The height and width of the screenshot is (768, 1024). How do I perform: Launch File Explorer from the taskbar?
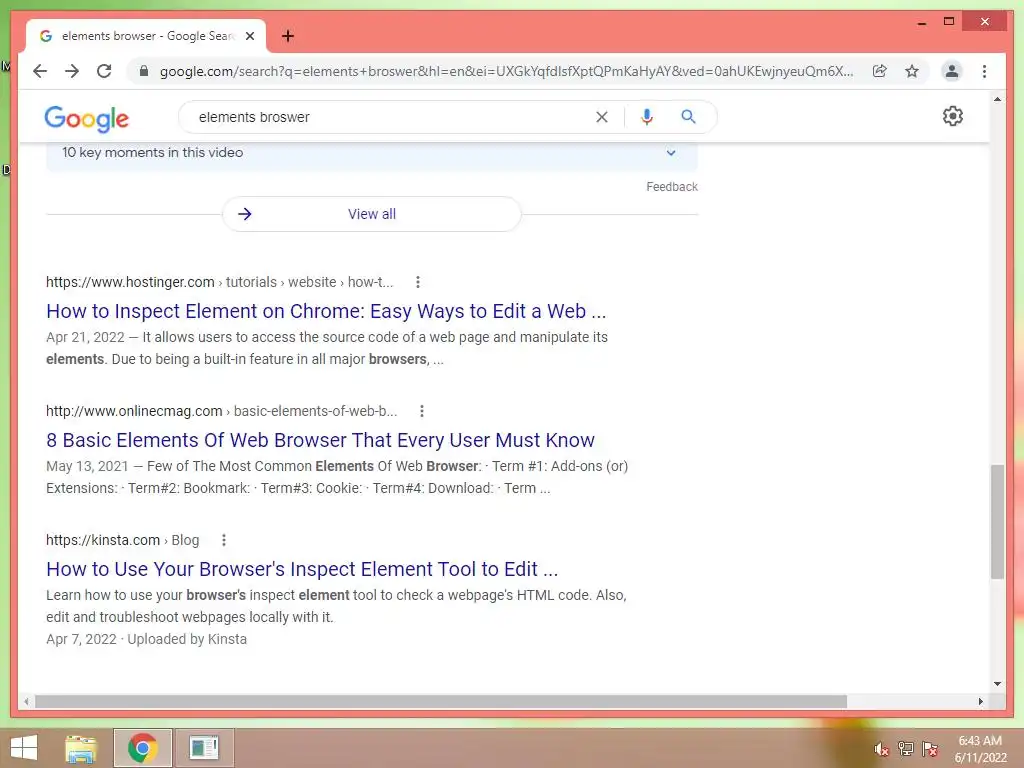(x=81, y=748)
